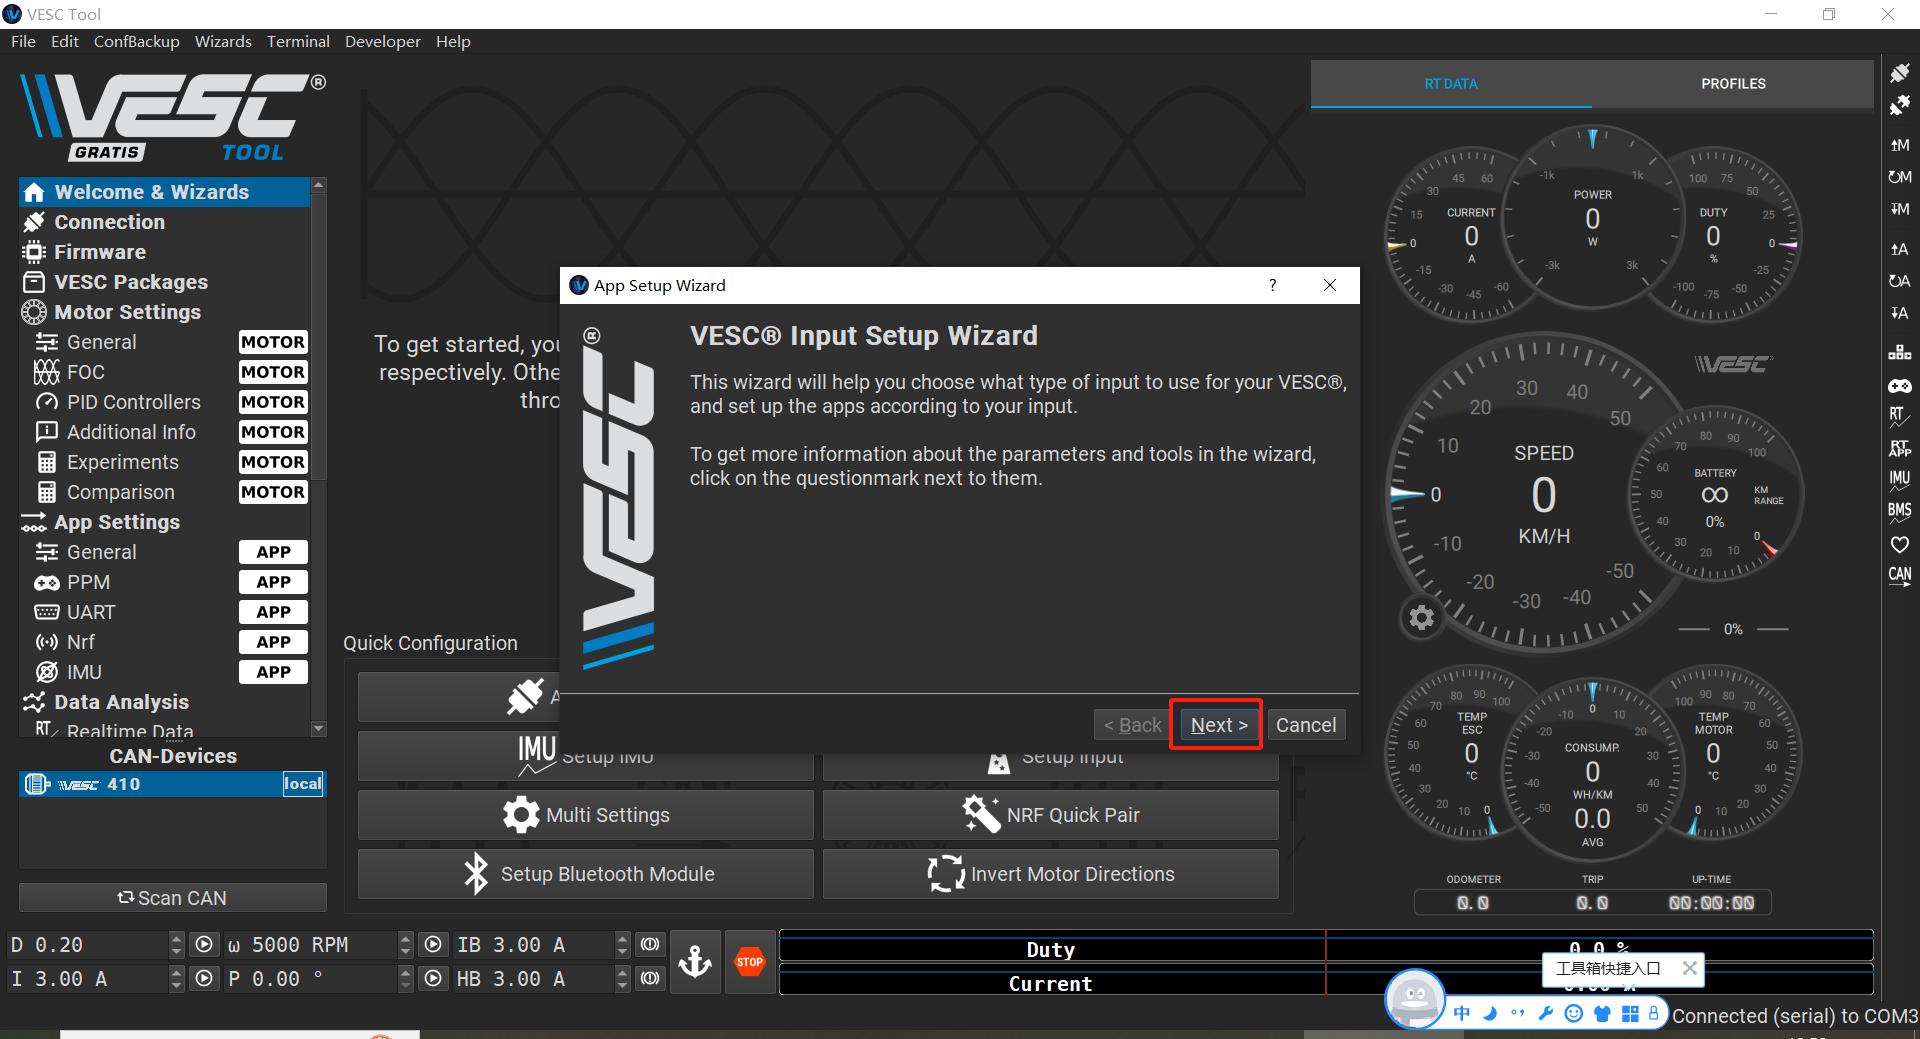The width and height of the screenshot is (1920, 1039).
Task: Open the Terminal menu
Action: point(298,41)
